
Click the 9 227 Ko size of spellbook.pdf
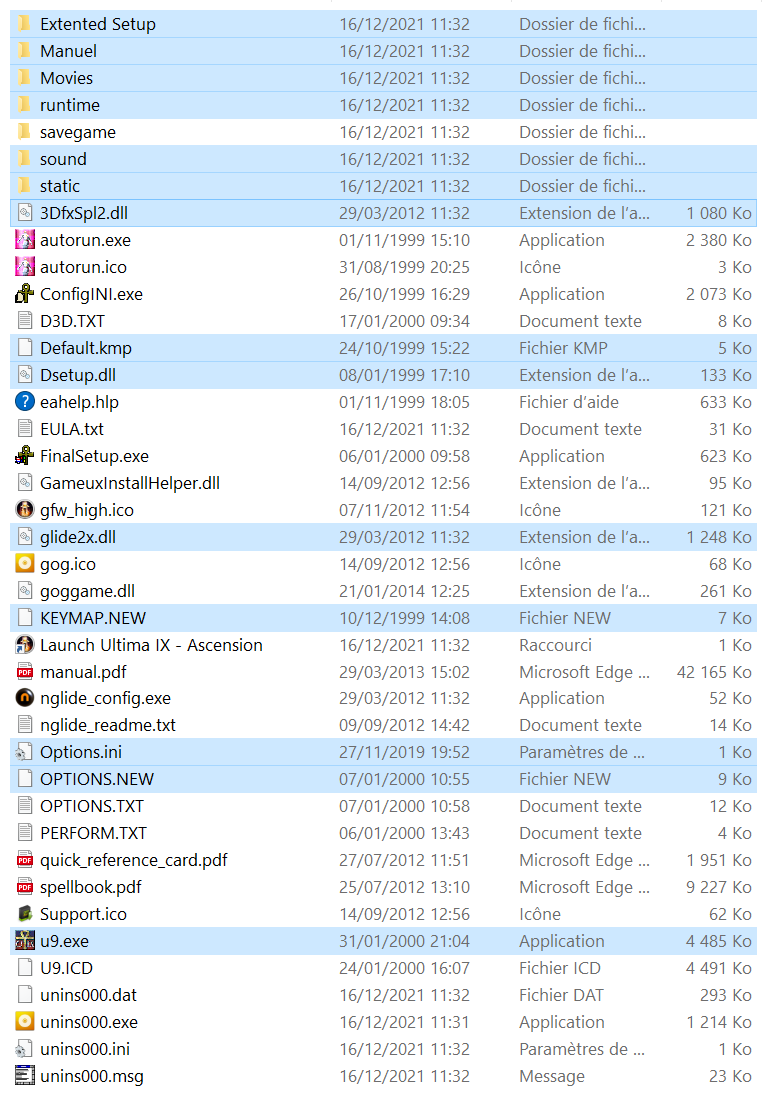[x=719, y=887]
